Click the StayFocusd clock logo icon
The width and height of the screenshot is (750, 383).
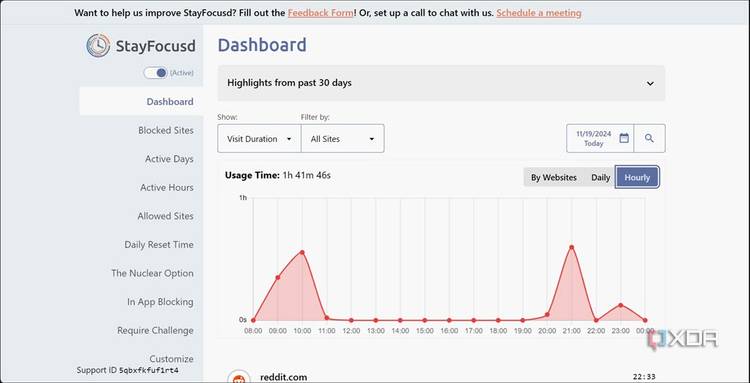(98, 46)
